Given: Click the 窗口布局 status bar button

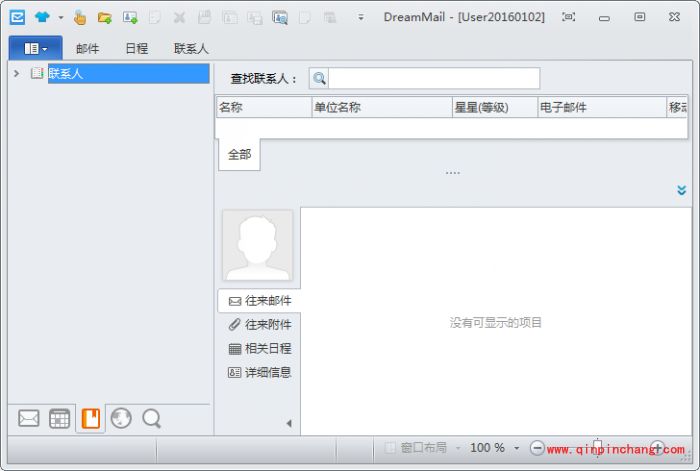Looking at the screenshot, I should [416, 447].
